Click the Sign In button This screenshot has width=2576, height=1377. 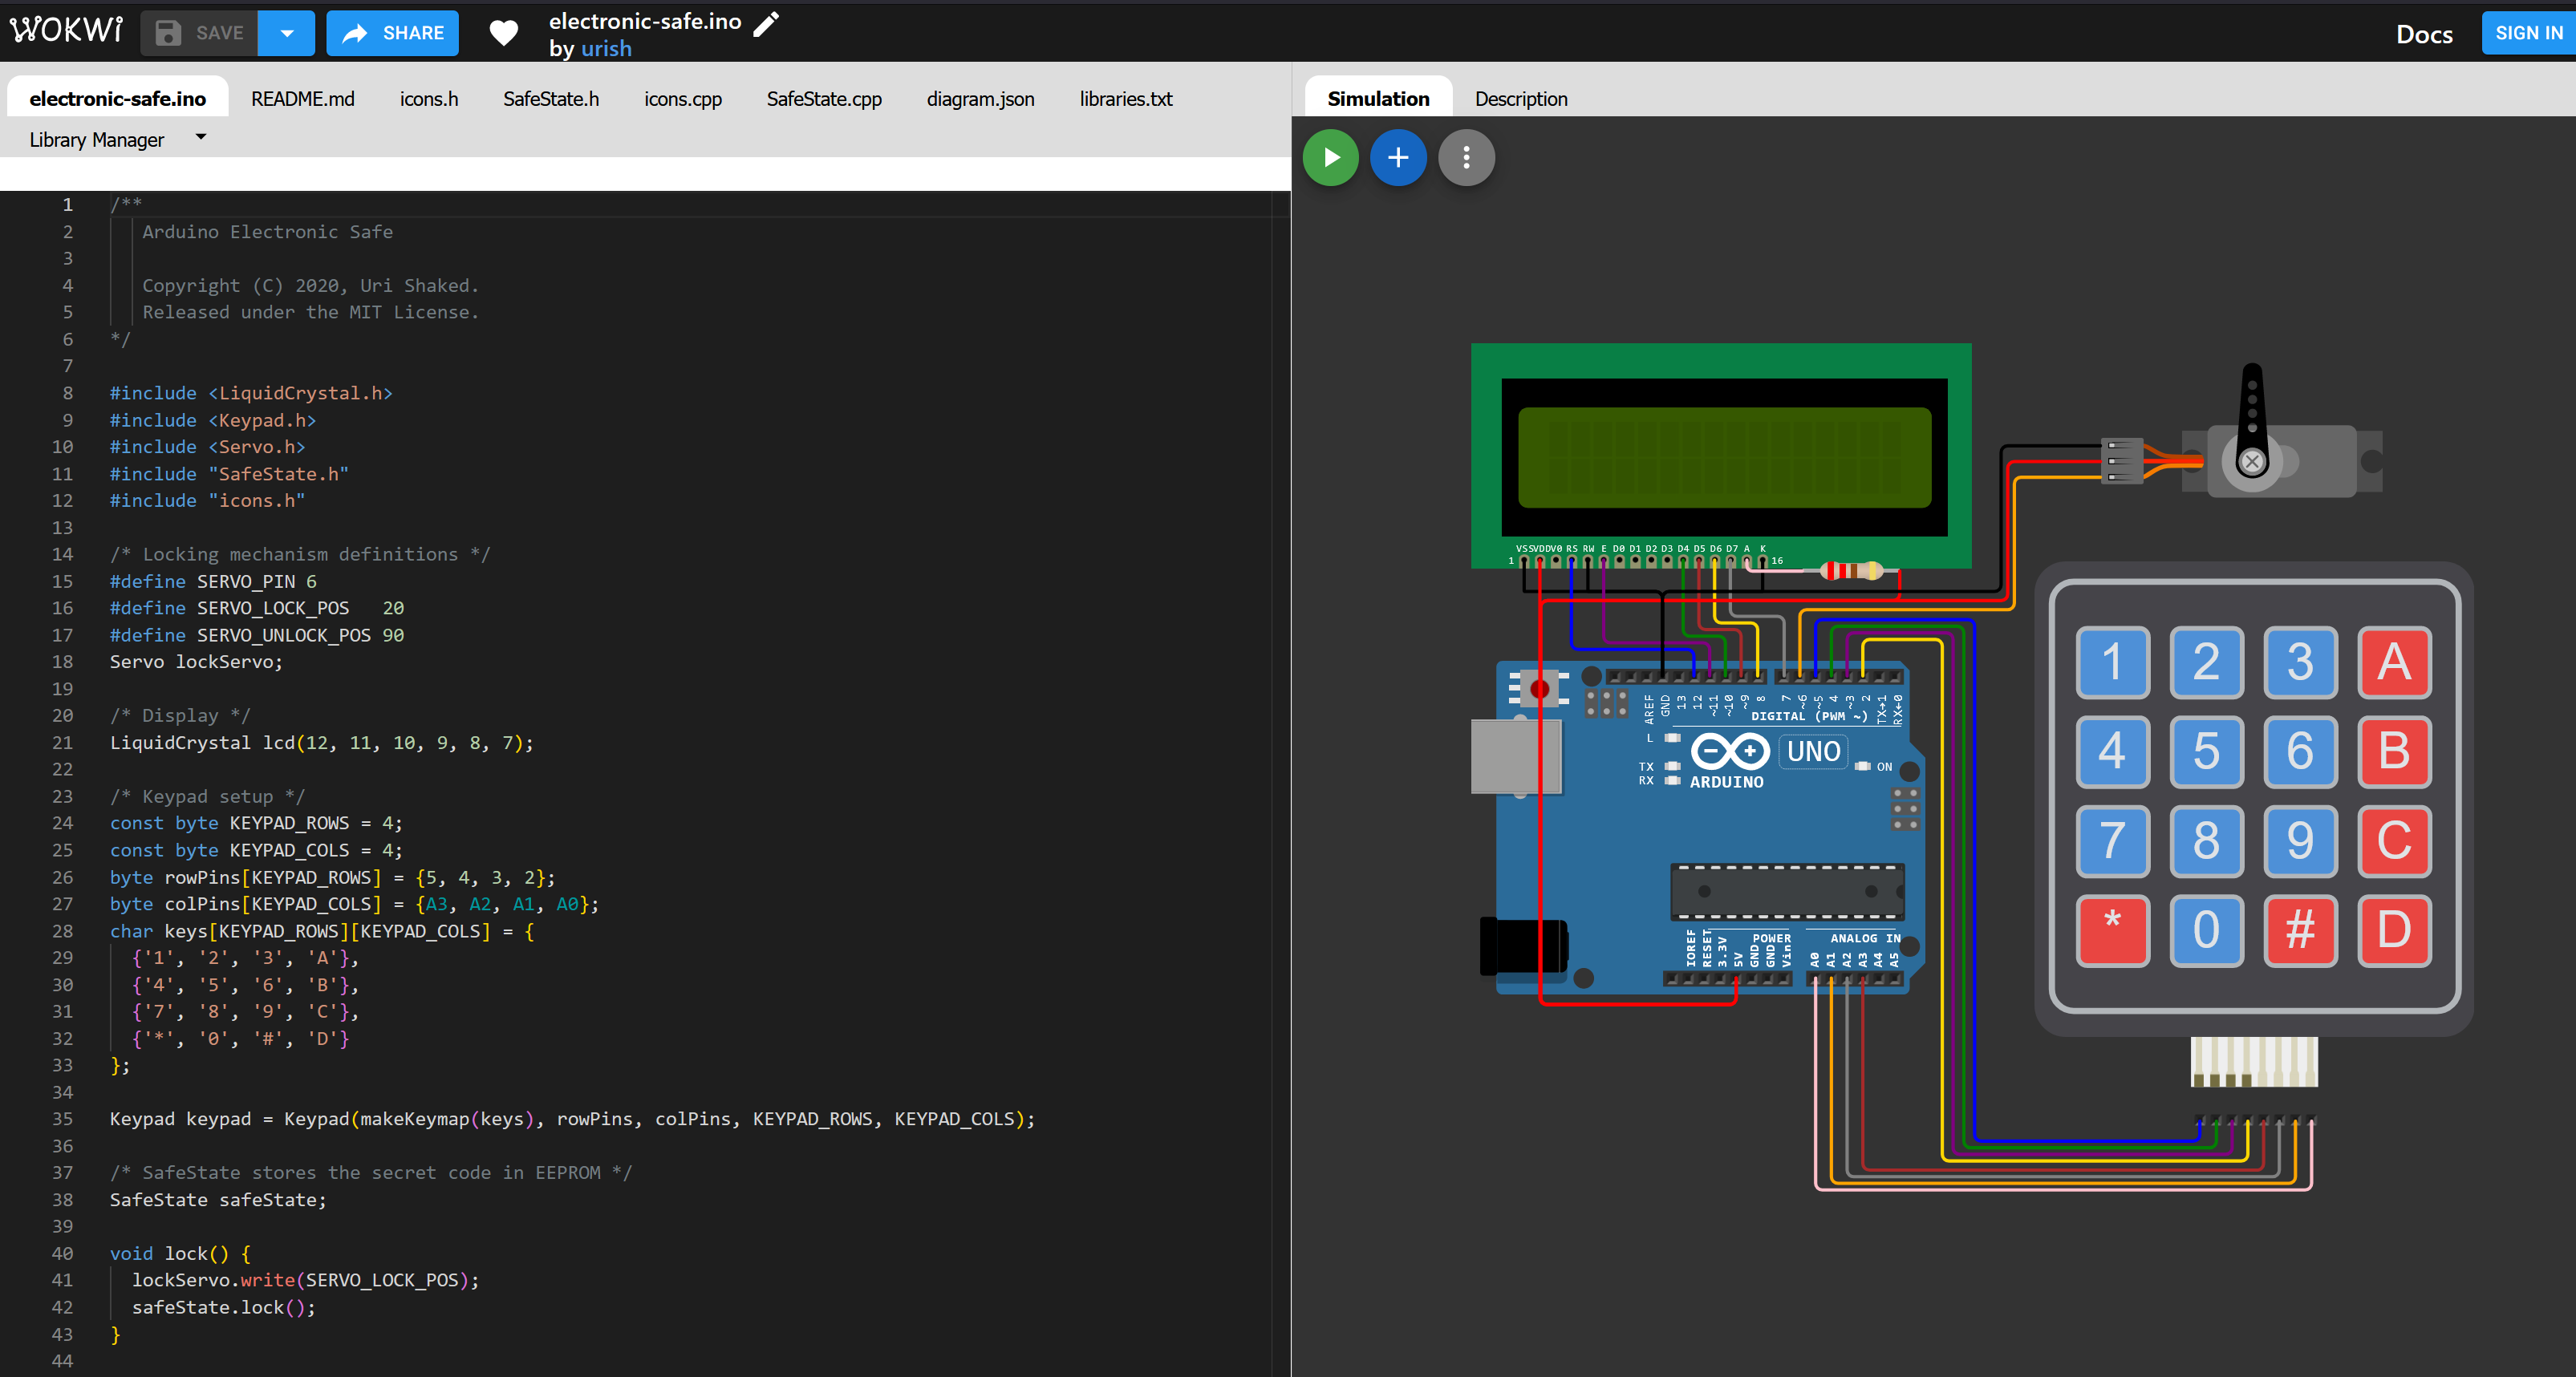(2527, 33)
